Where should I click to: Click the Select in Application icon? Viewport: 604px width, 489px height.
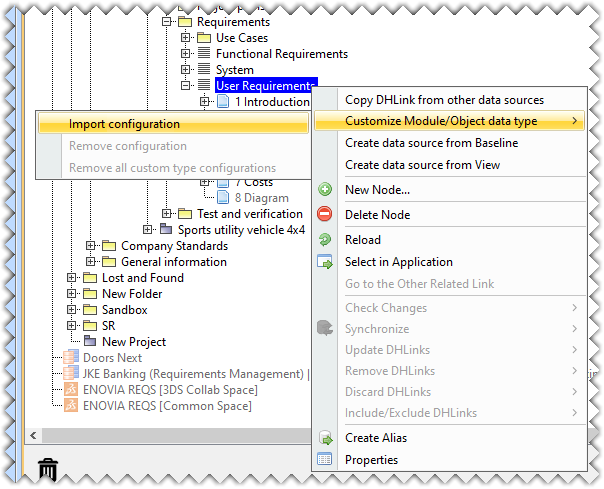pos(325,262)
